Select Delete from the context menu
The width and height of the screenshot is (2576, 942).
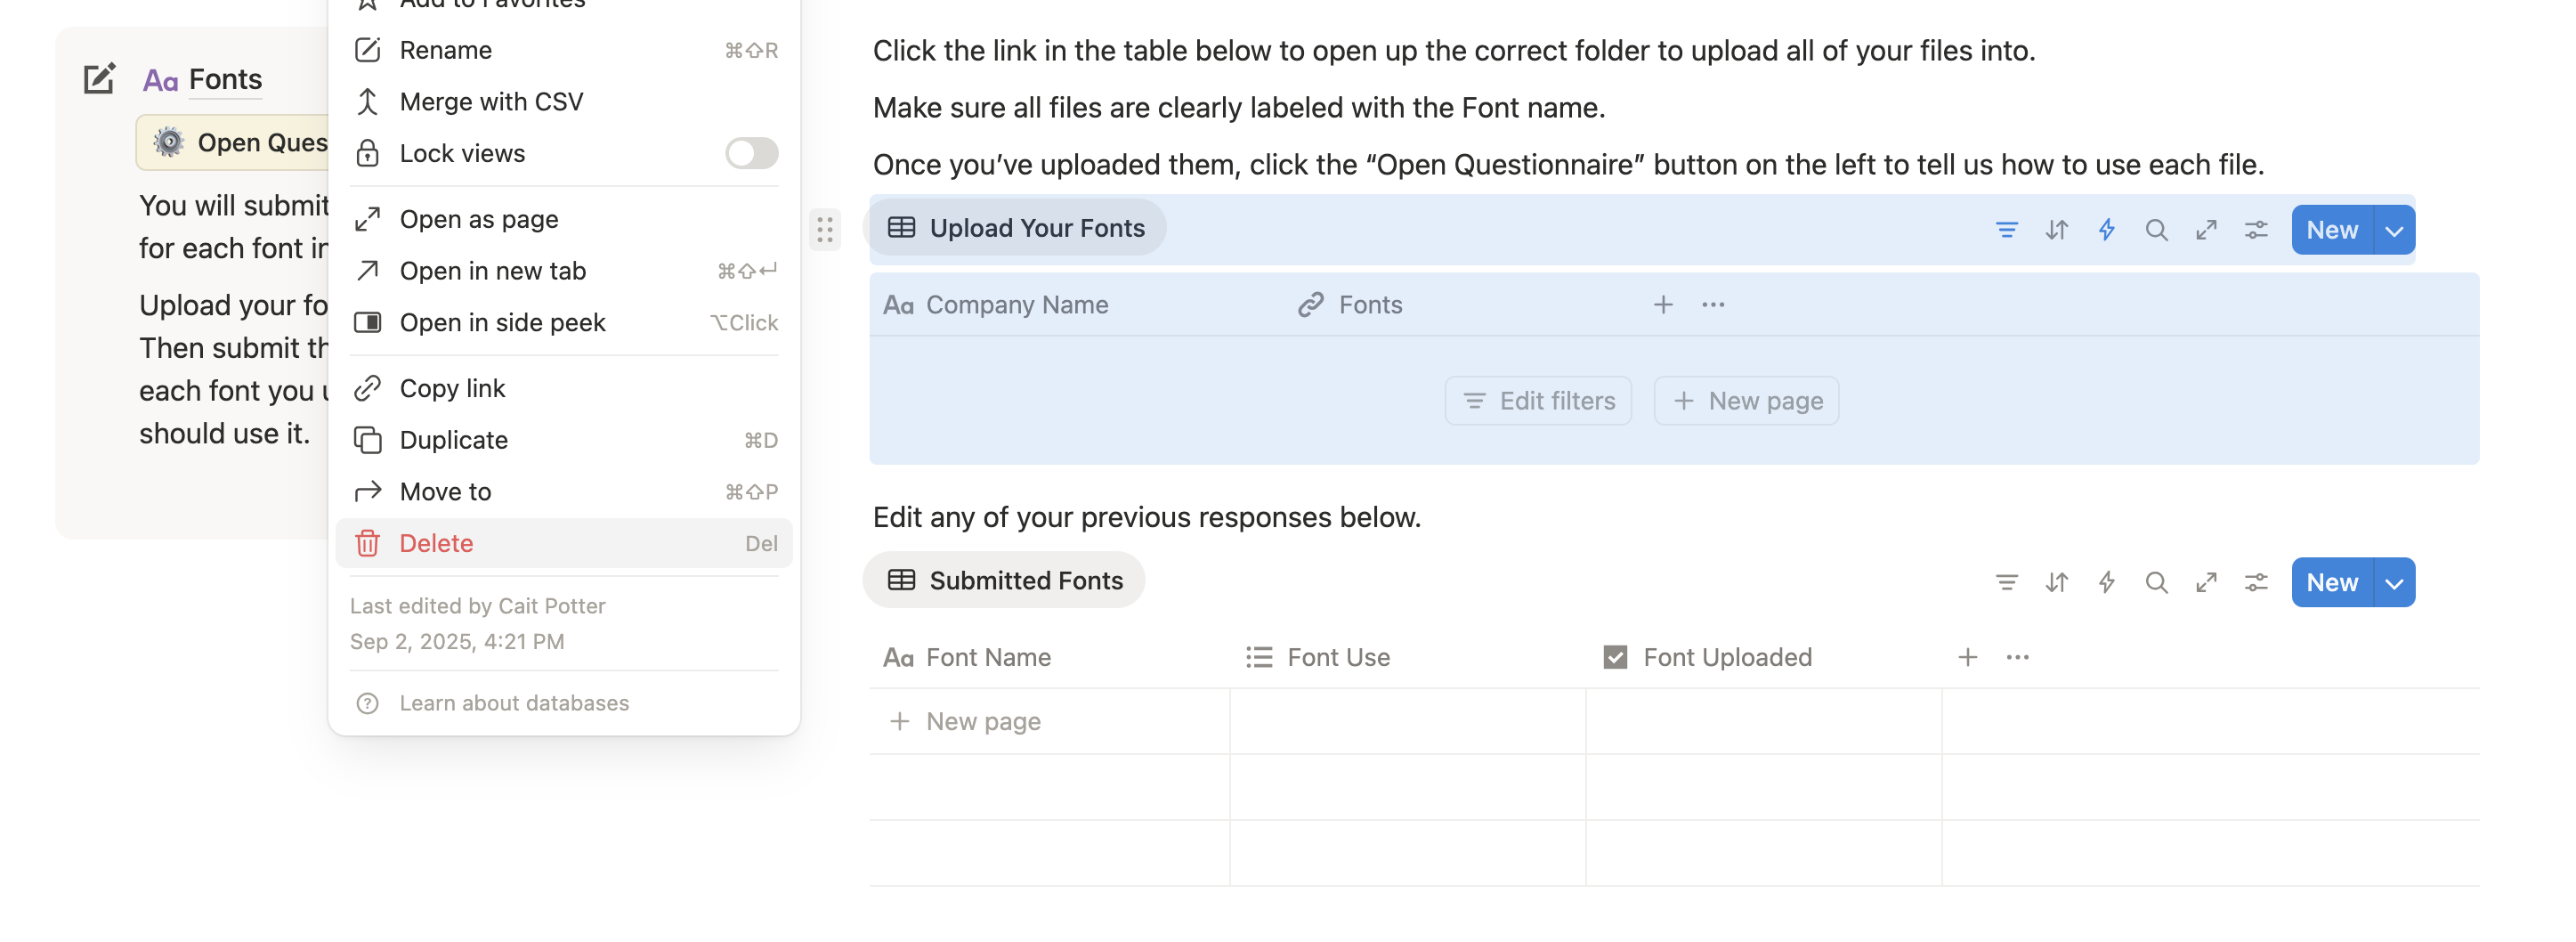pos(436,543)
